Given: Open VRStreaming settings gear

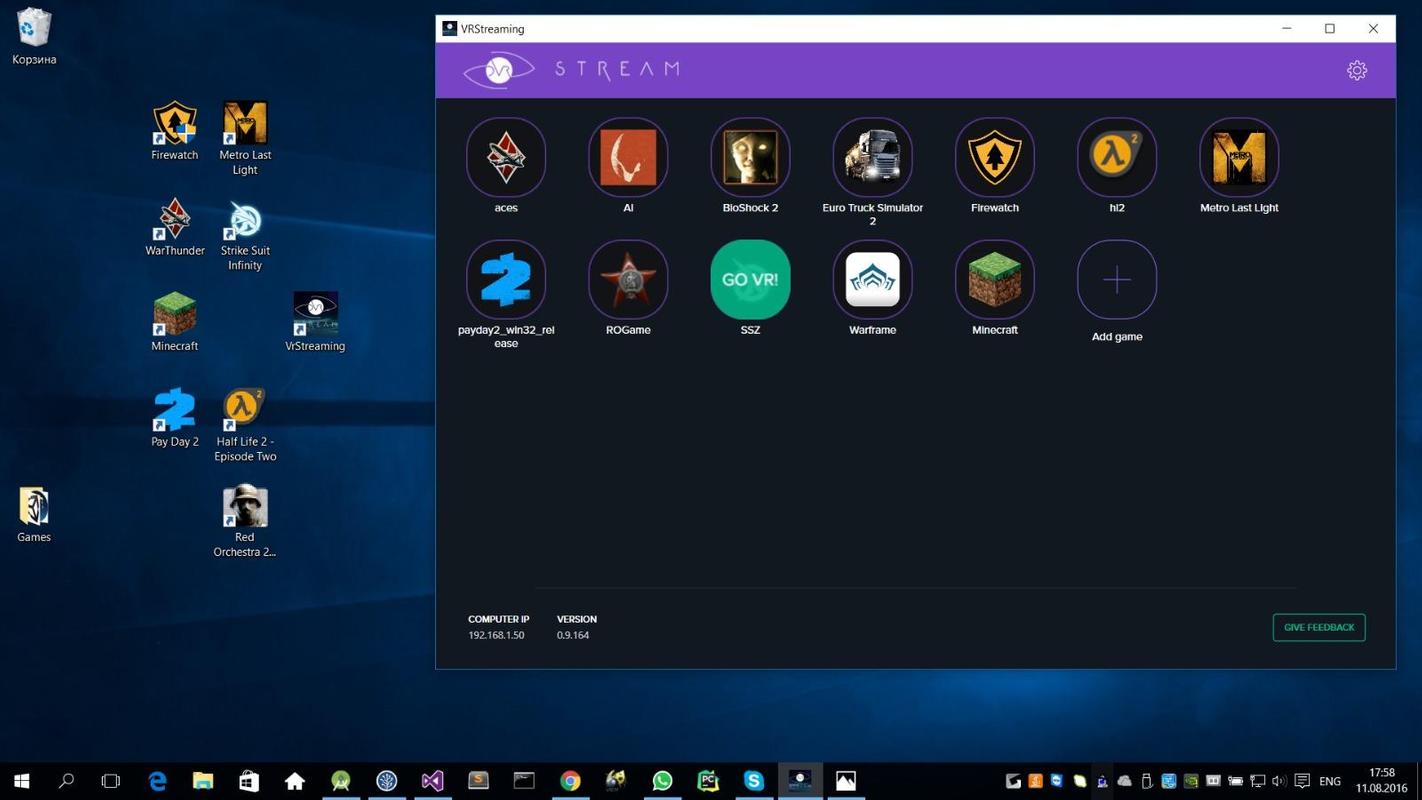Looking at the screenshot, I should tap(1357, 70).
